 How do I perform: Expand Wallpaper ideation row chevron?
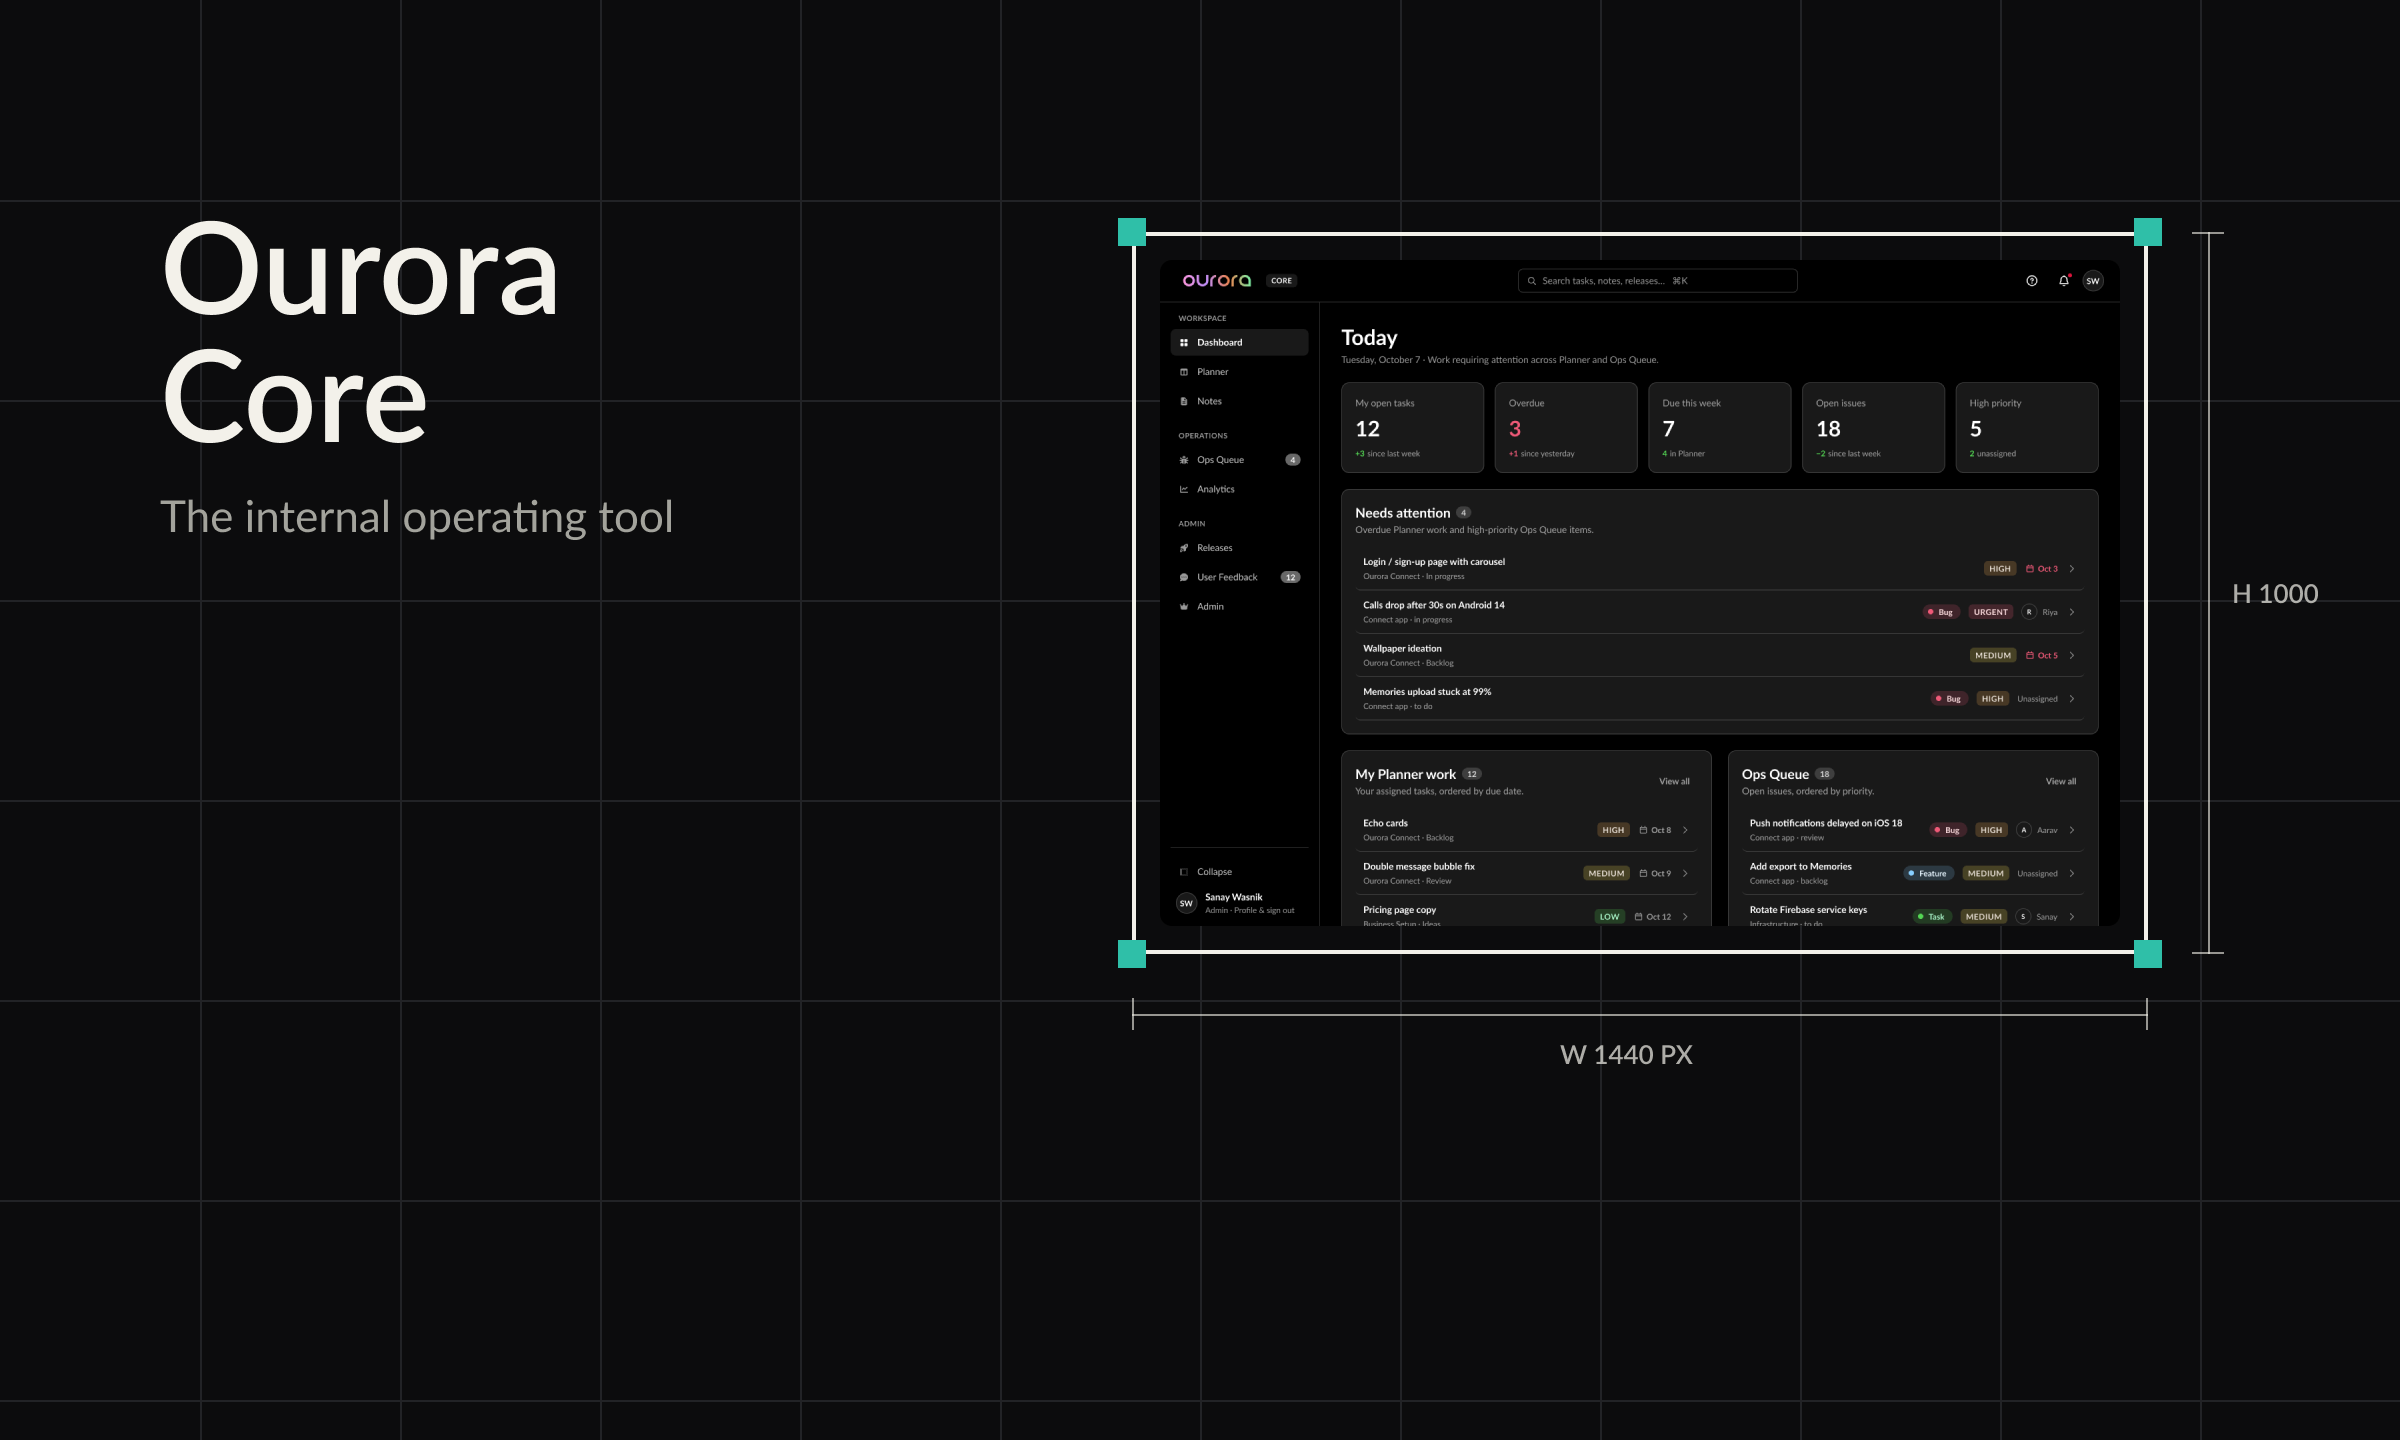[x=2072, y=656]
